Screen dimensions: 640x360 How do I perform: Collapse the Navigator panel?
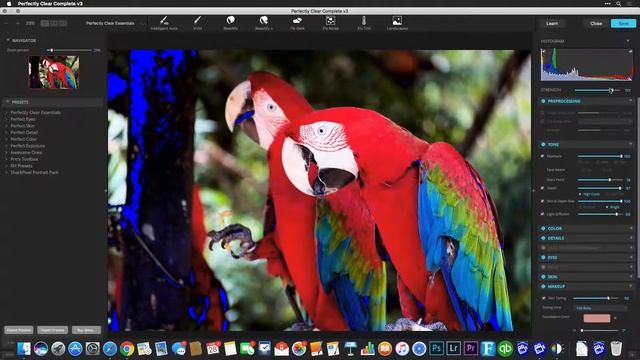(8, 40)
